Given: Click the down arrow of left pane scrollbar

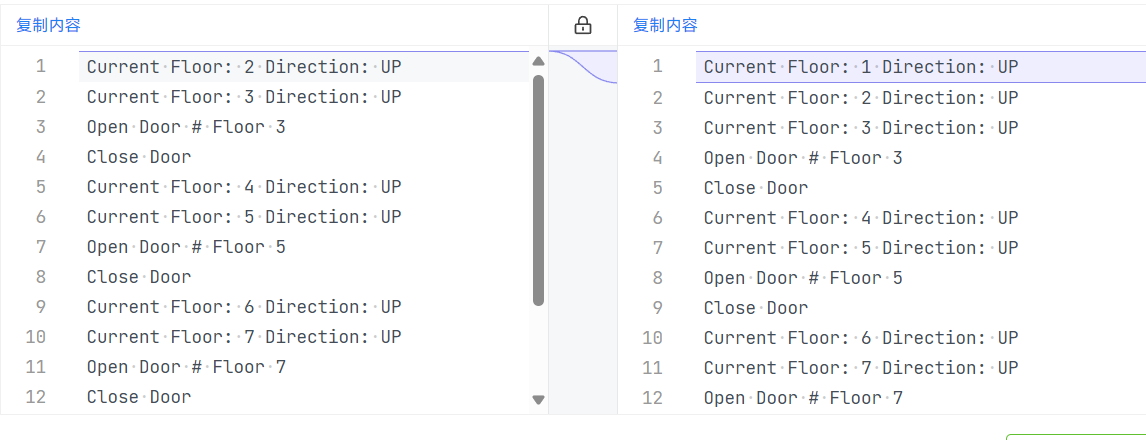Looking at the screenshot, I should [539, 399].
